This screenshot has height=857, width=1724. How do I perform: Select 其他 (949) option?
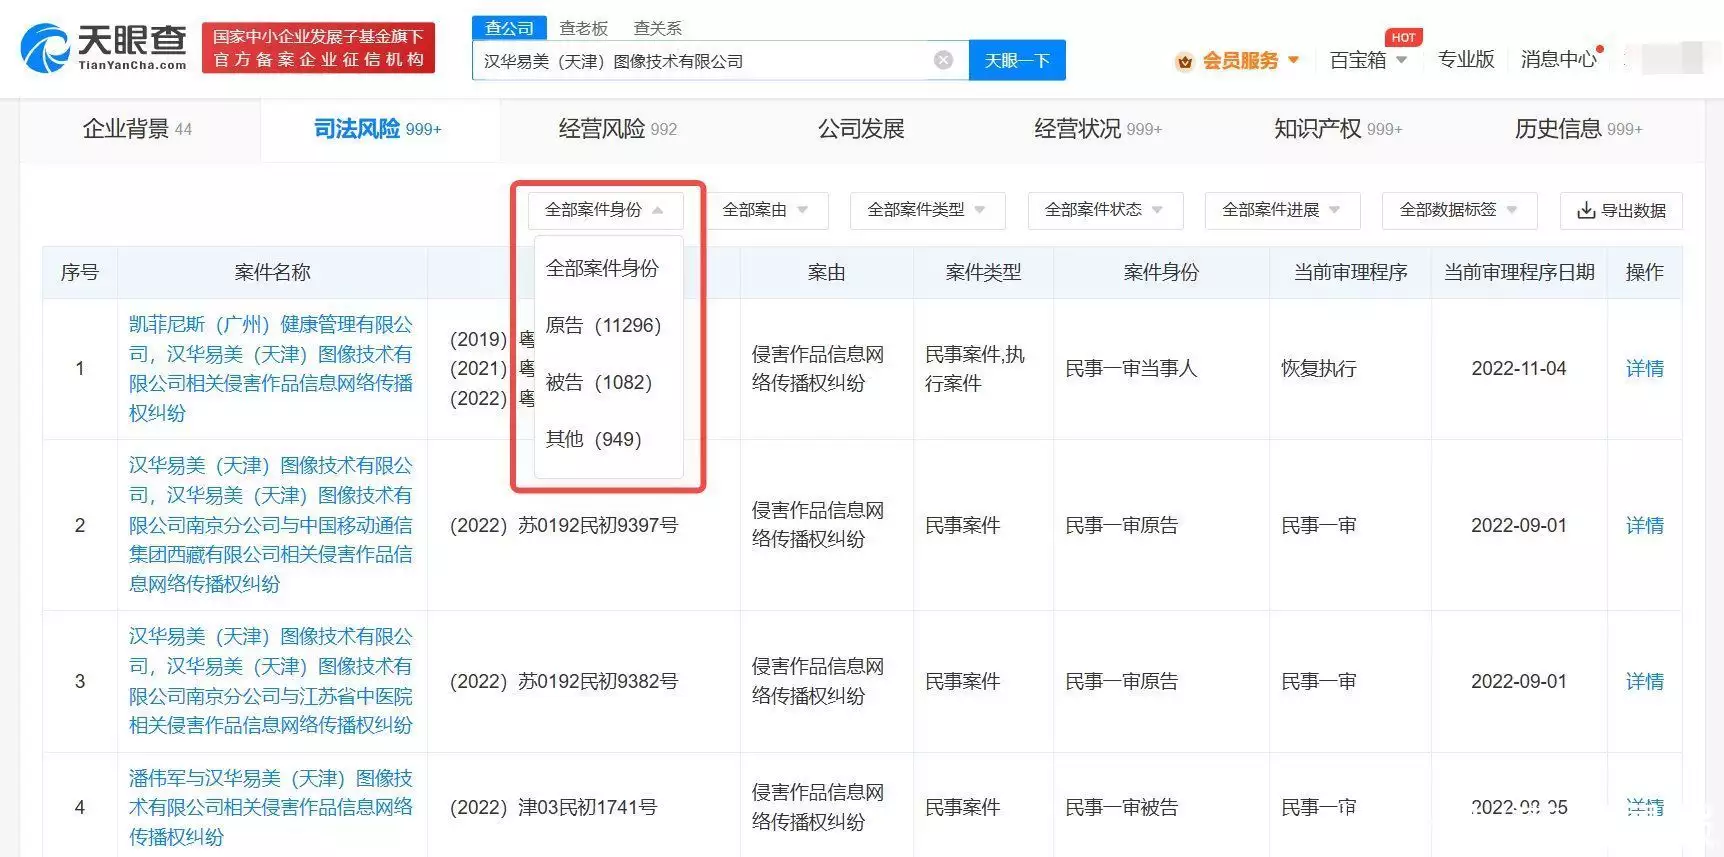(593, 439)
